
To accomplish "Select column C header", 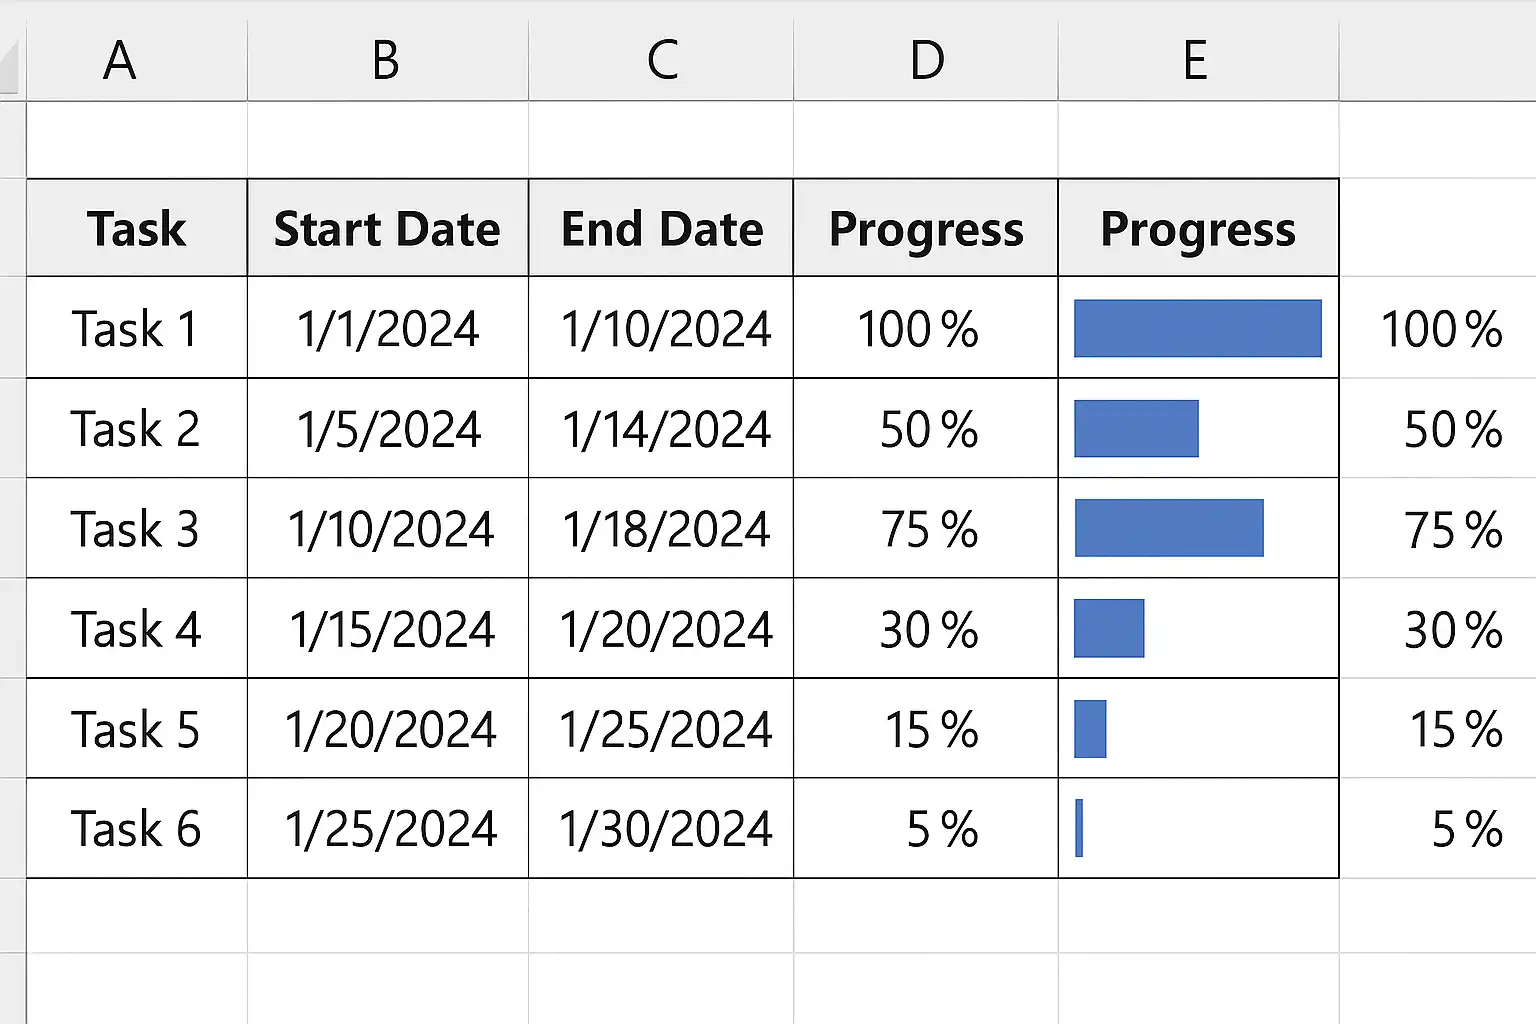I will [661, 60].
